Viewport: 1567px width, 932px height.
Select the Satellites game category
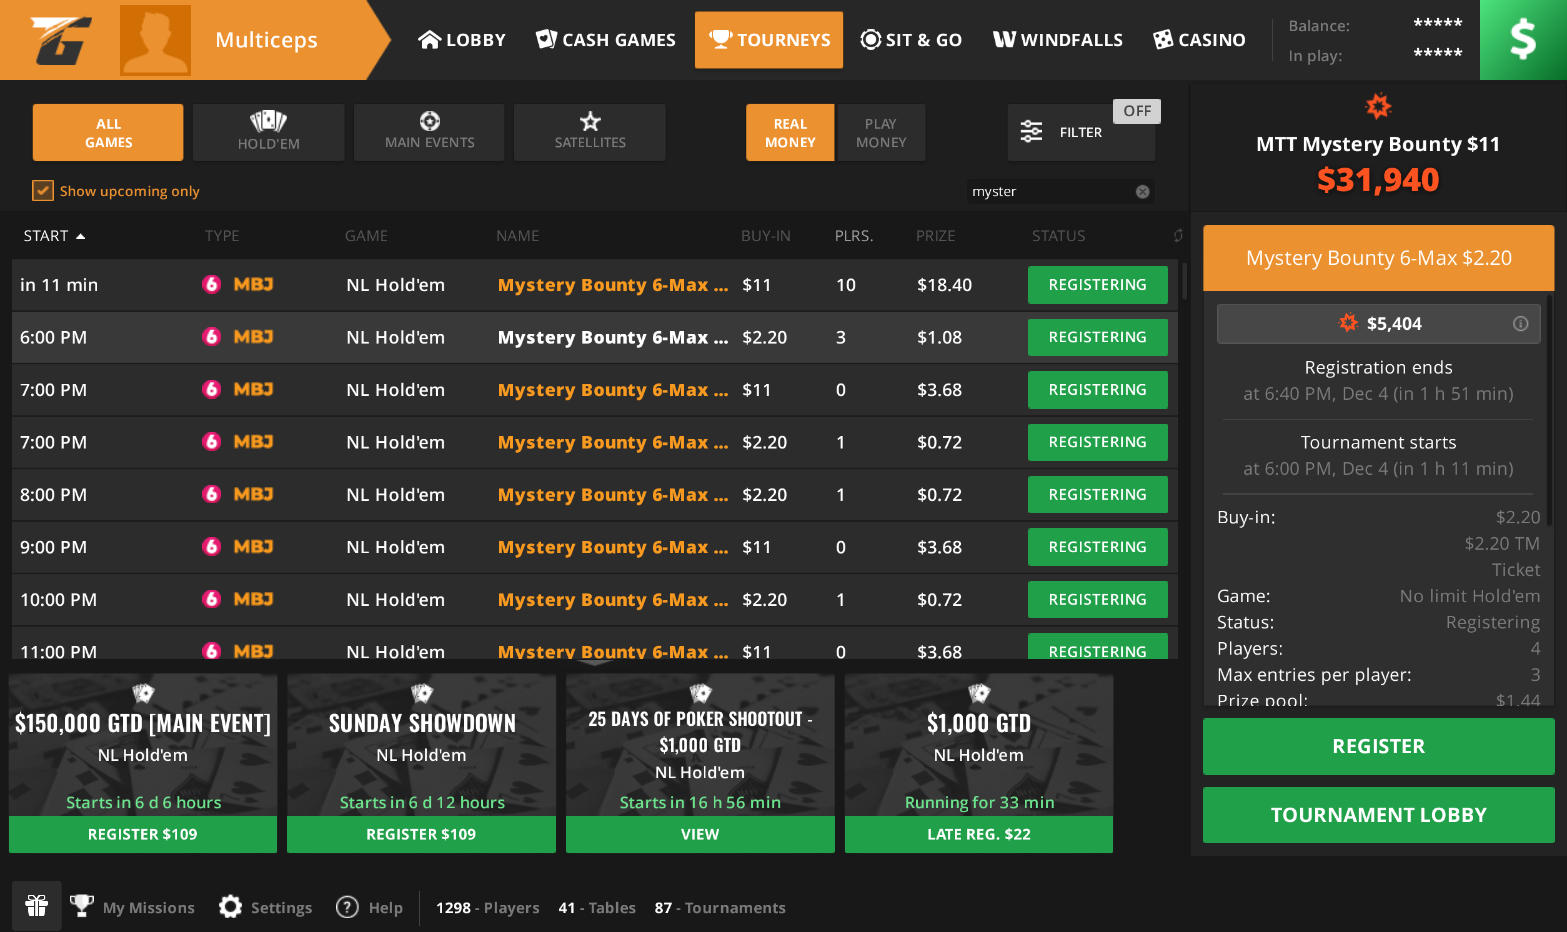point(590,132)
